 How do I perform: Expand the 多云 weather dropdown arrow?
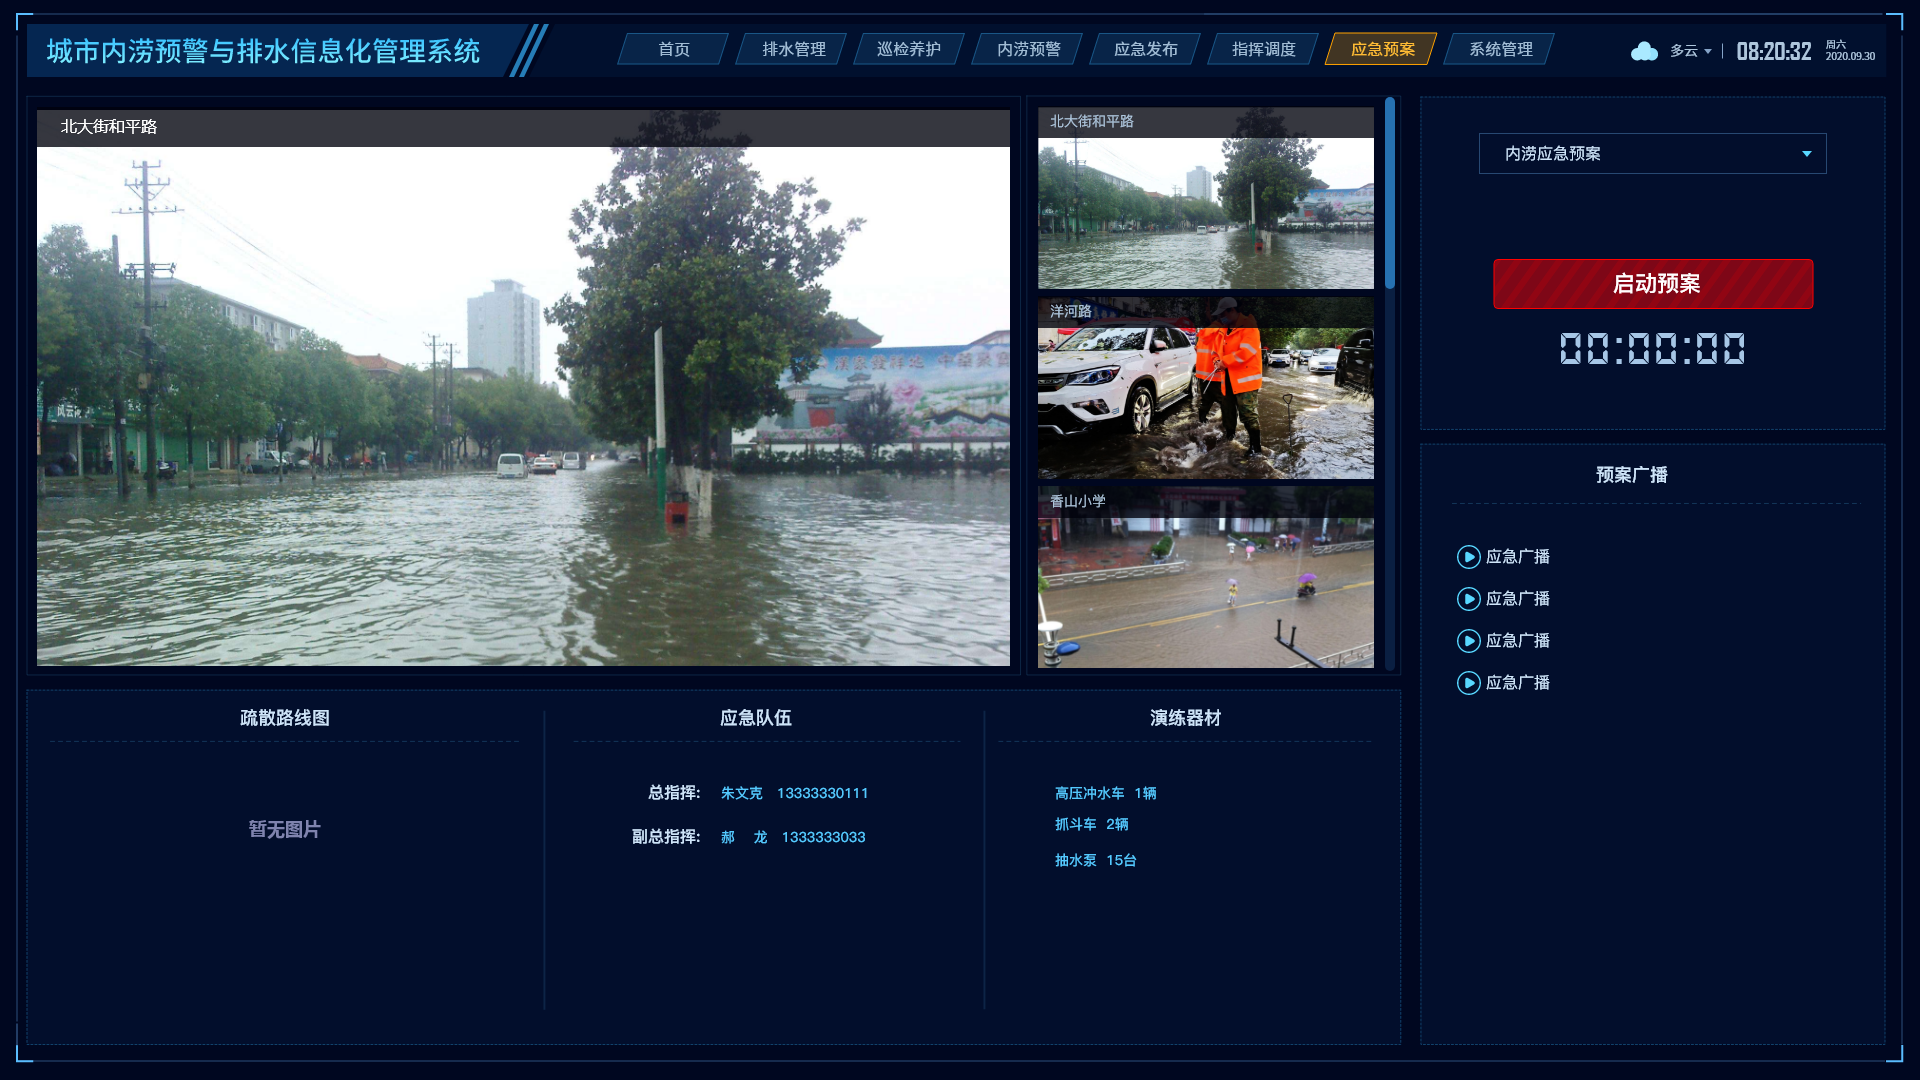pyautogui.click(x=1708, y=51)
